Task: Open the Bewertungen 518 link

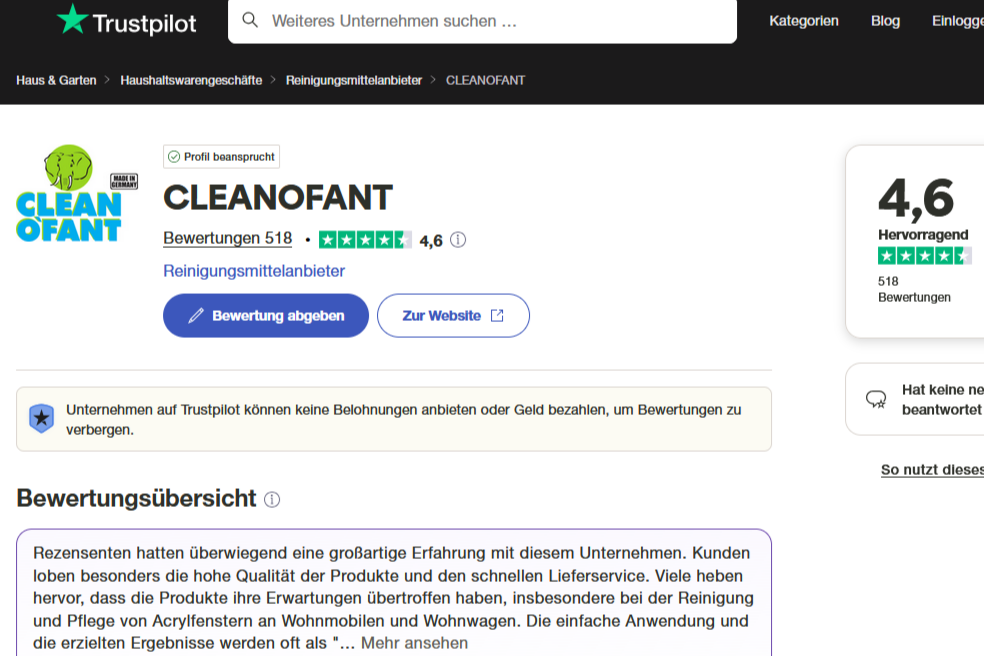Action: pos(227,239)
